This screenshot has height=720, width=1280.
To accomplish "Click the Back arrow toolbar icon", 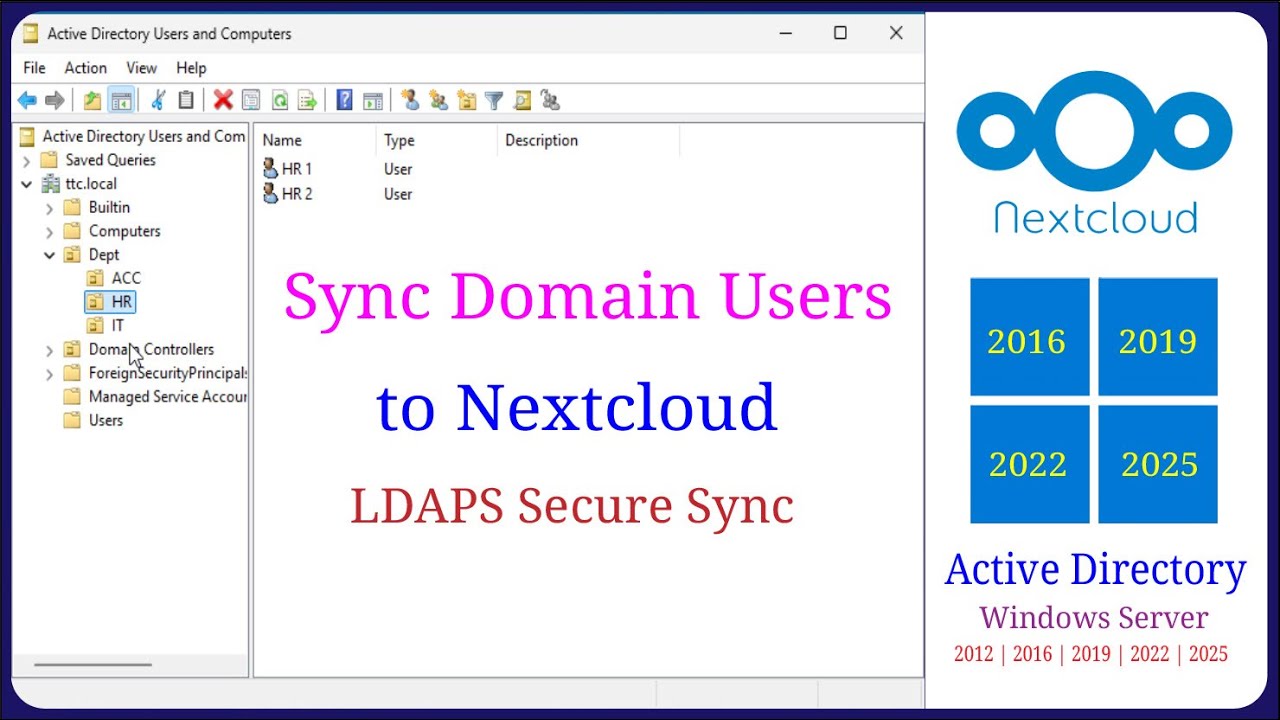I will [x=27, y=100].
